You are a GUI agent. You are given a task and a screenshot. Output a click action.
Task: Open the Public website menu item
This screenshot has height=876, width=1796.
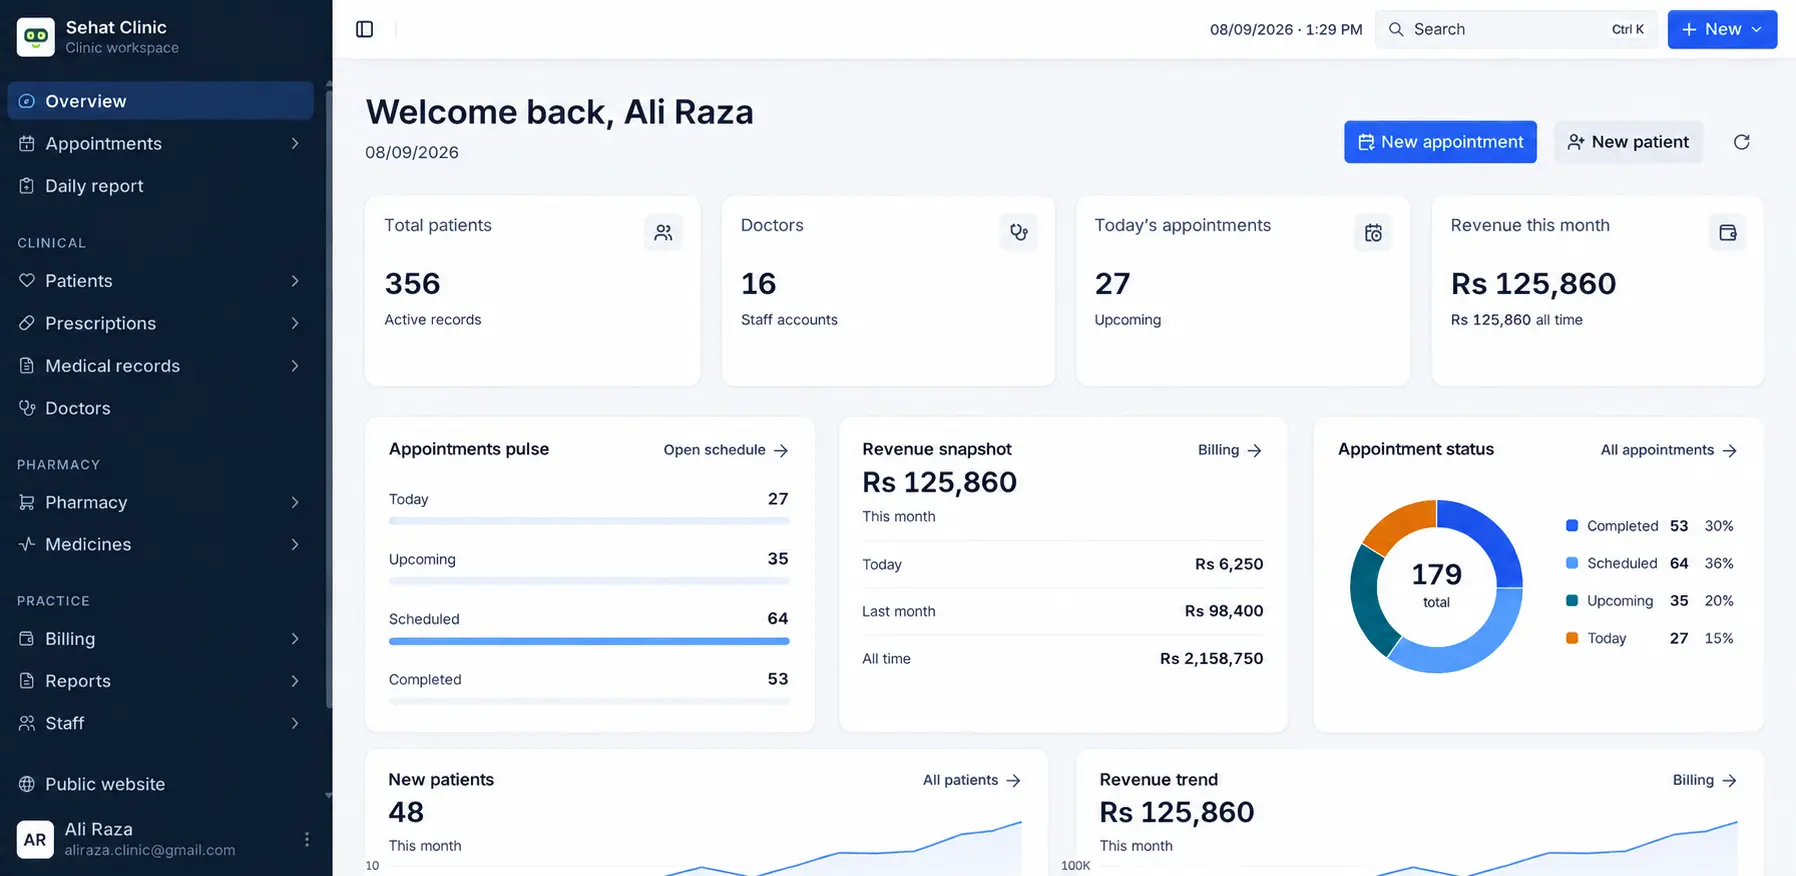[x=160, y=784]
